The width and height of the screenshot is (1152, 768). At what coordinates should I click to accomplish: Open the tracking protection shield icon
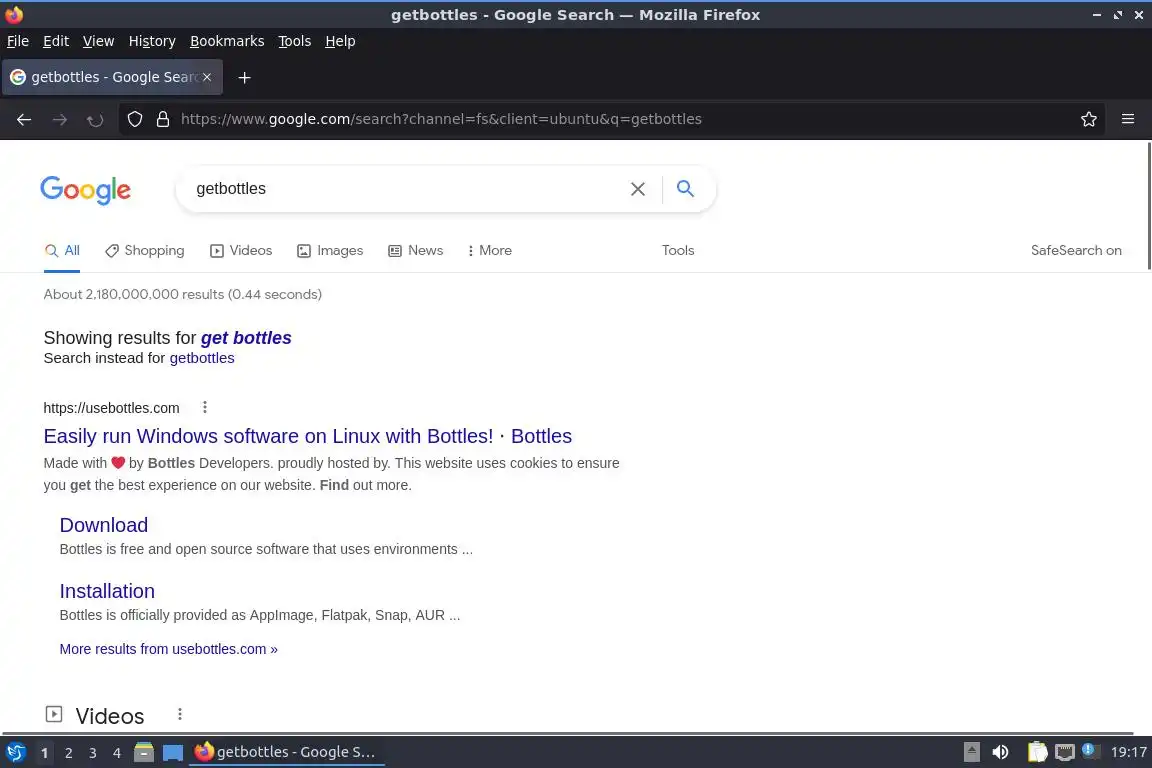[x=134, y=119]
